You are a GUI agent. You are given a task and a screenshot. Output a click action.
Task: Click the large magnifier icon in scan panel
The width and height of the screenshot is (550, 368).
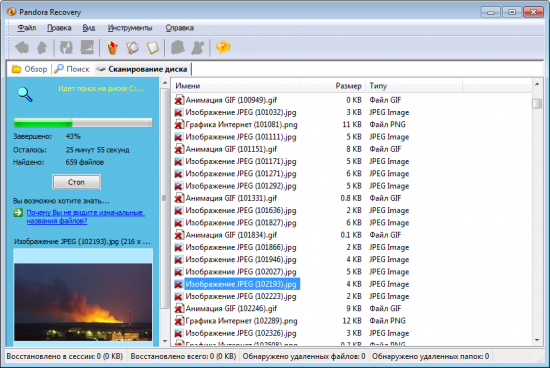pyautogui.click(x=25, y=94)
